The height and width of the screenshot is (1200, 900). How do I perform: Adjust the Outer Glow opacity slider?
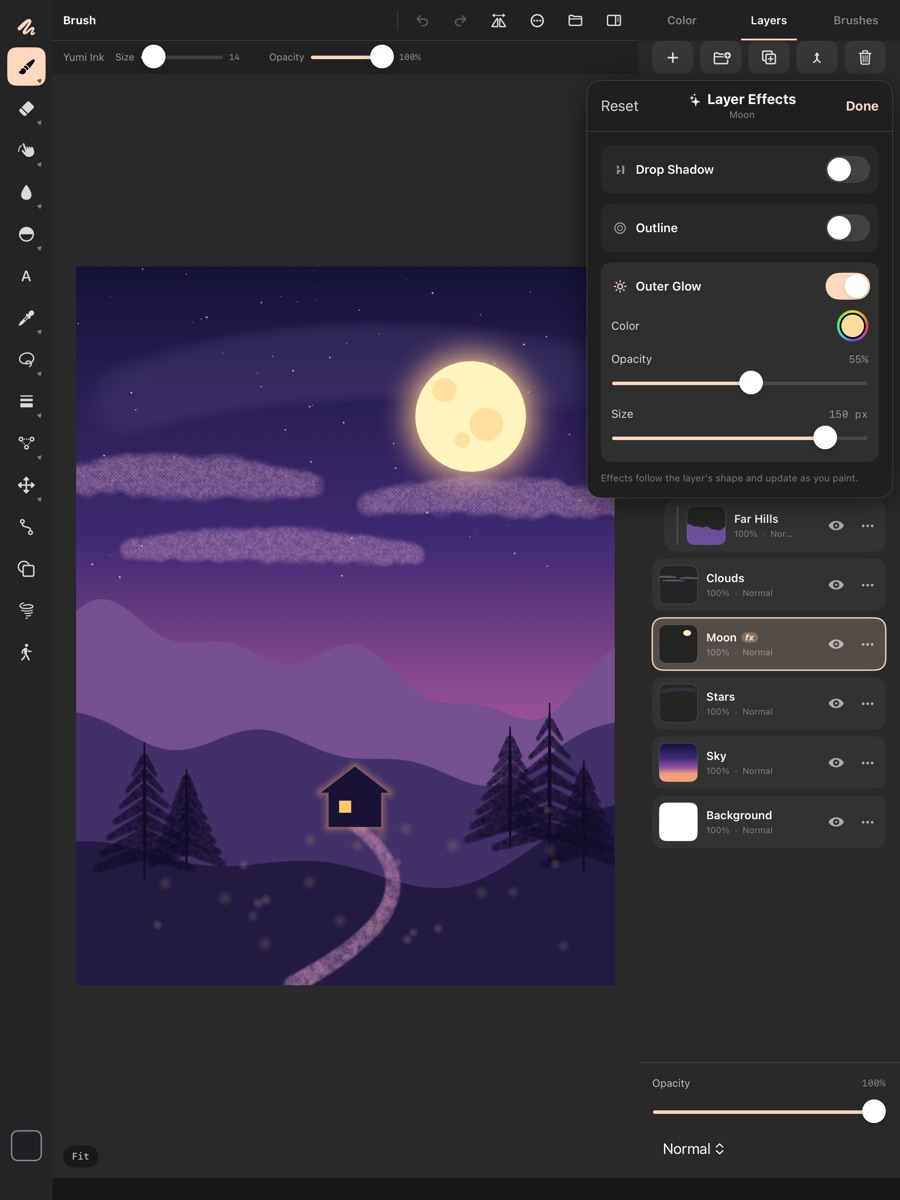[x=740, y=383]
